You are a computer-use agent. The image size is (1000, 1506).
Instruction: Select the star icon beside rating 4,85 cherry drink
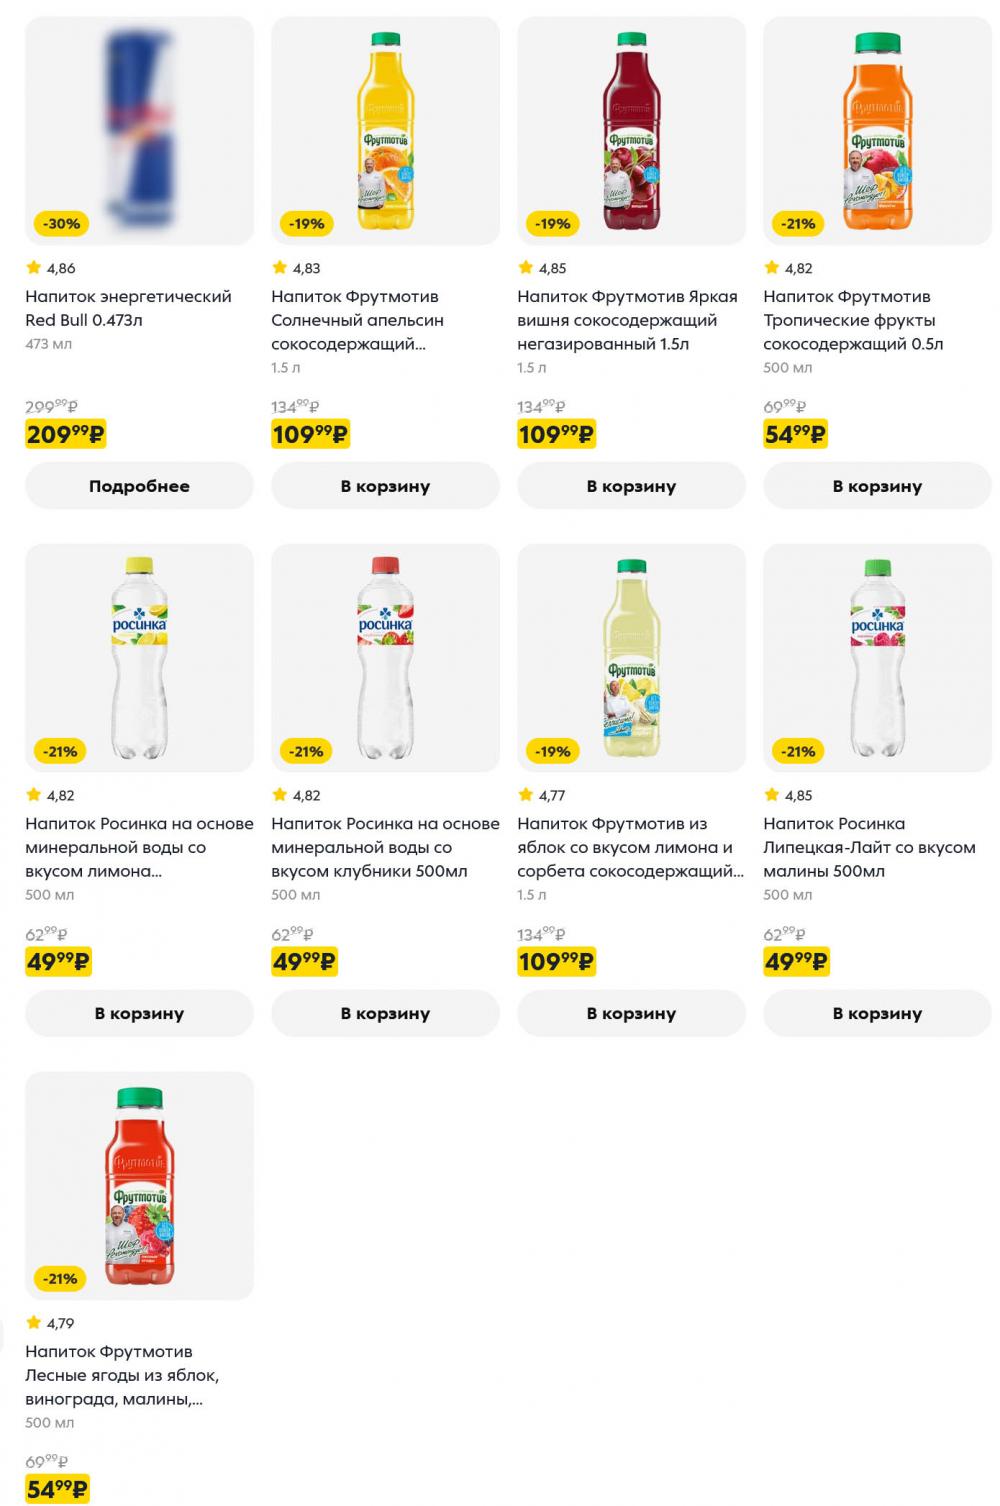(524, 266)
